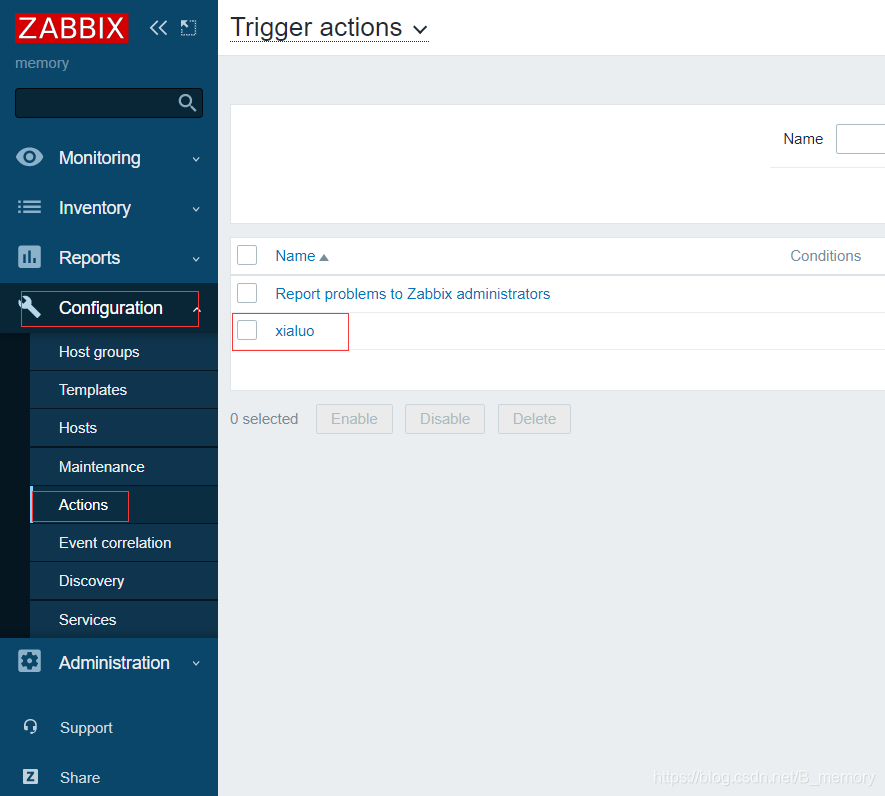The height and width of the screenshot is (796, 885).
Task: Click the Configuration wrench icon
Action: click(29, 307)
